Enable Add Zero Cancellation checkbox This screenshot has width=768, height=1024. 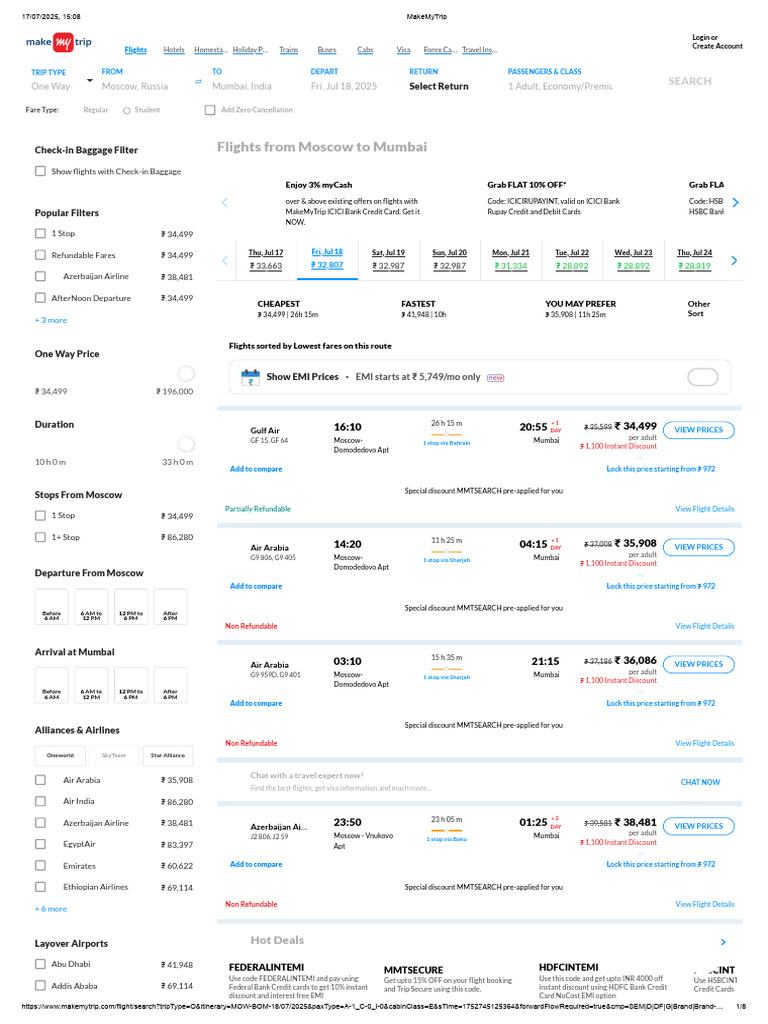(210, 110)
